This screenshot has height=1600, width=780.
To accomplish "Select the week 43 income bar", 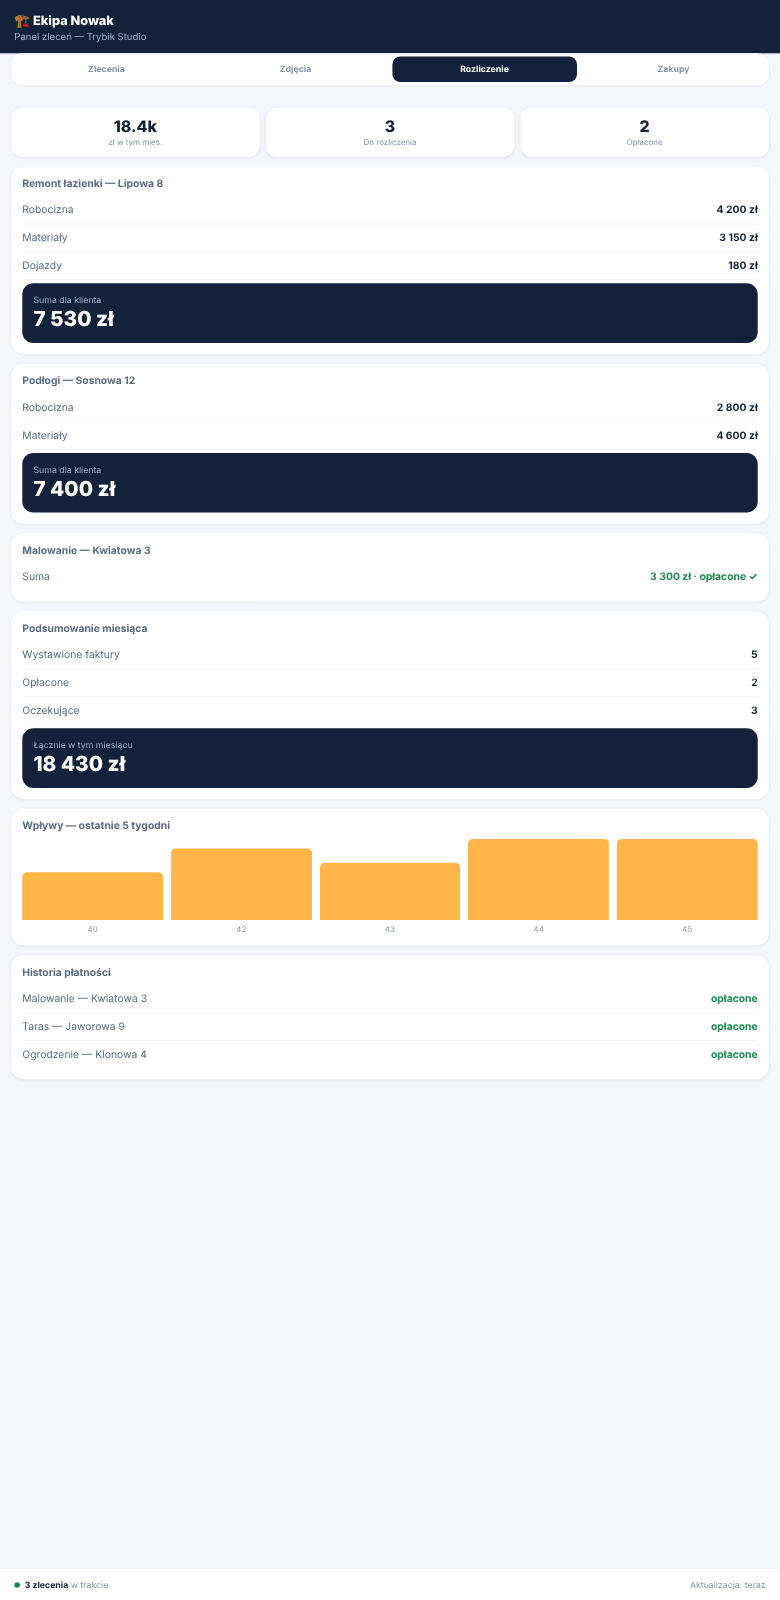I will coord(390,891).
